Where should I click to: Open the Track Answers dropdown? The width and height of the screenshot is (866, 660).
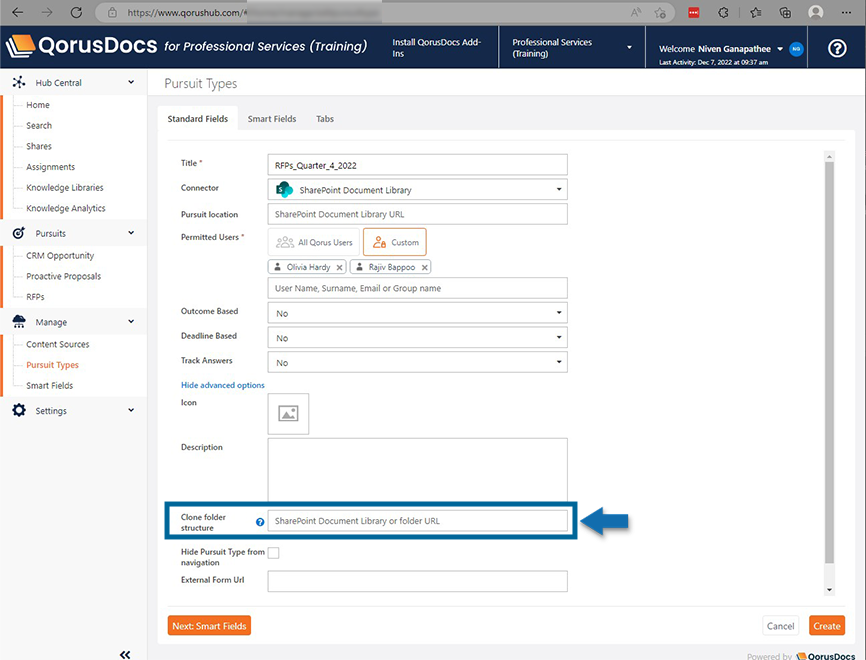(418, 363)
